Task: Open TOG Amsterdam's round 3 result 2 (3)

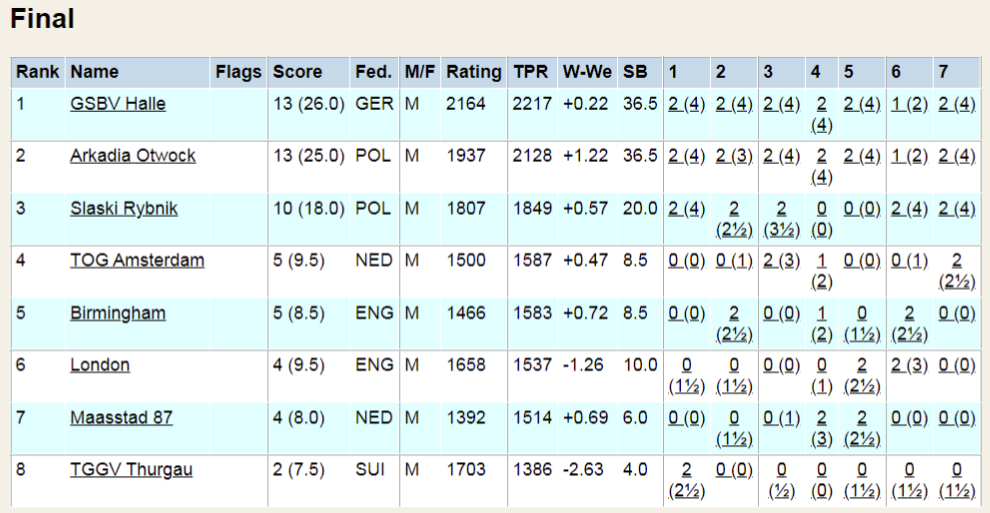Action: pos(781,261)
